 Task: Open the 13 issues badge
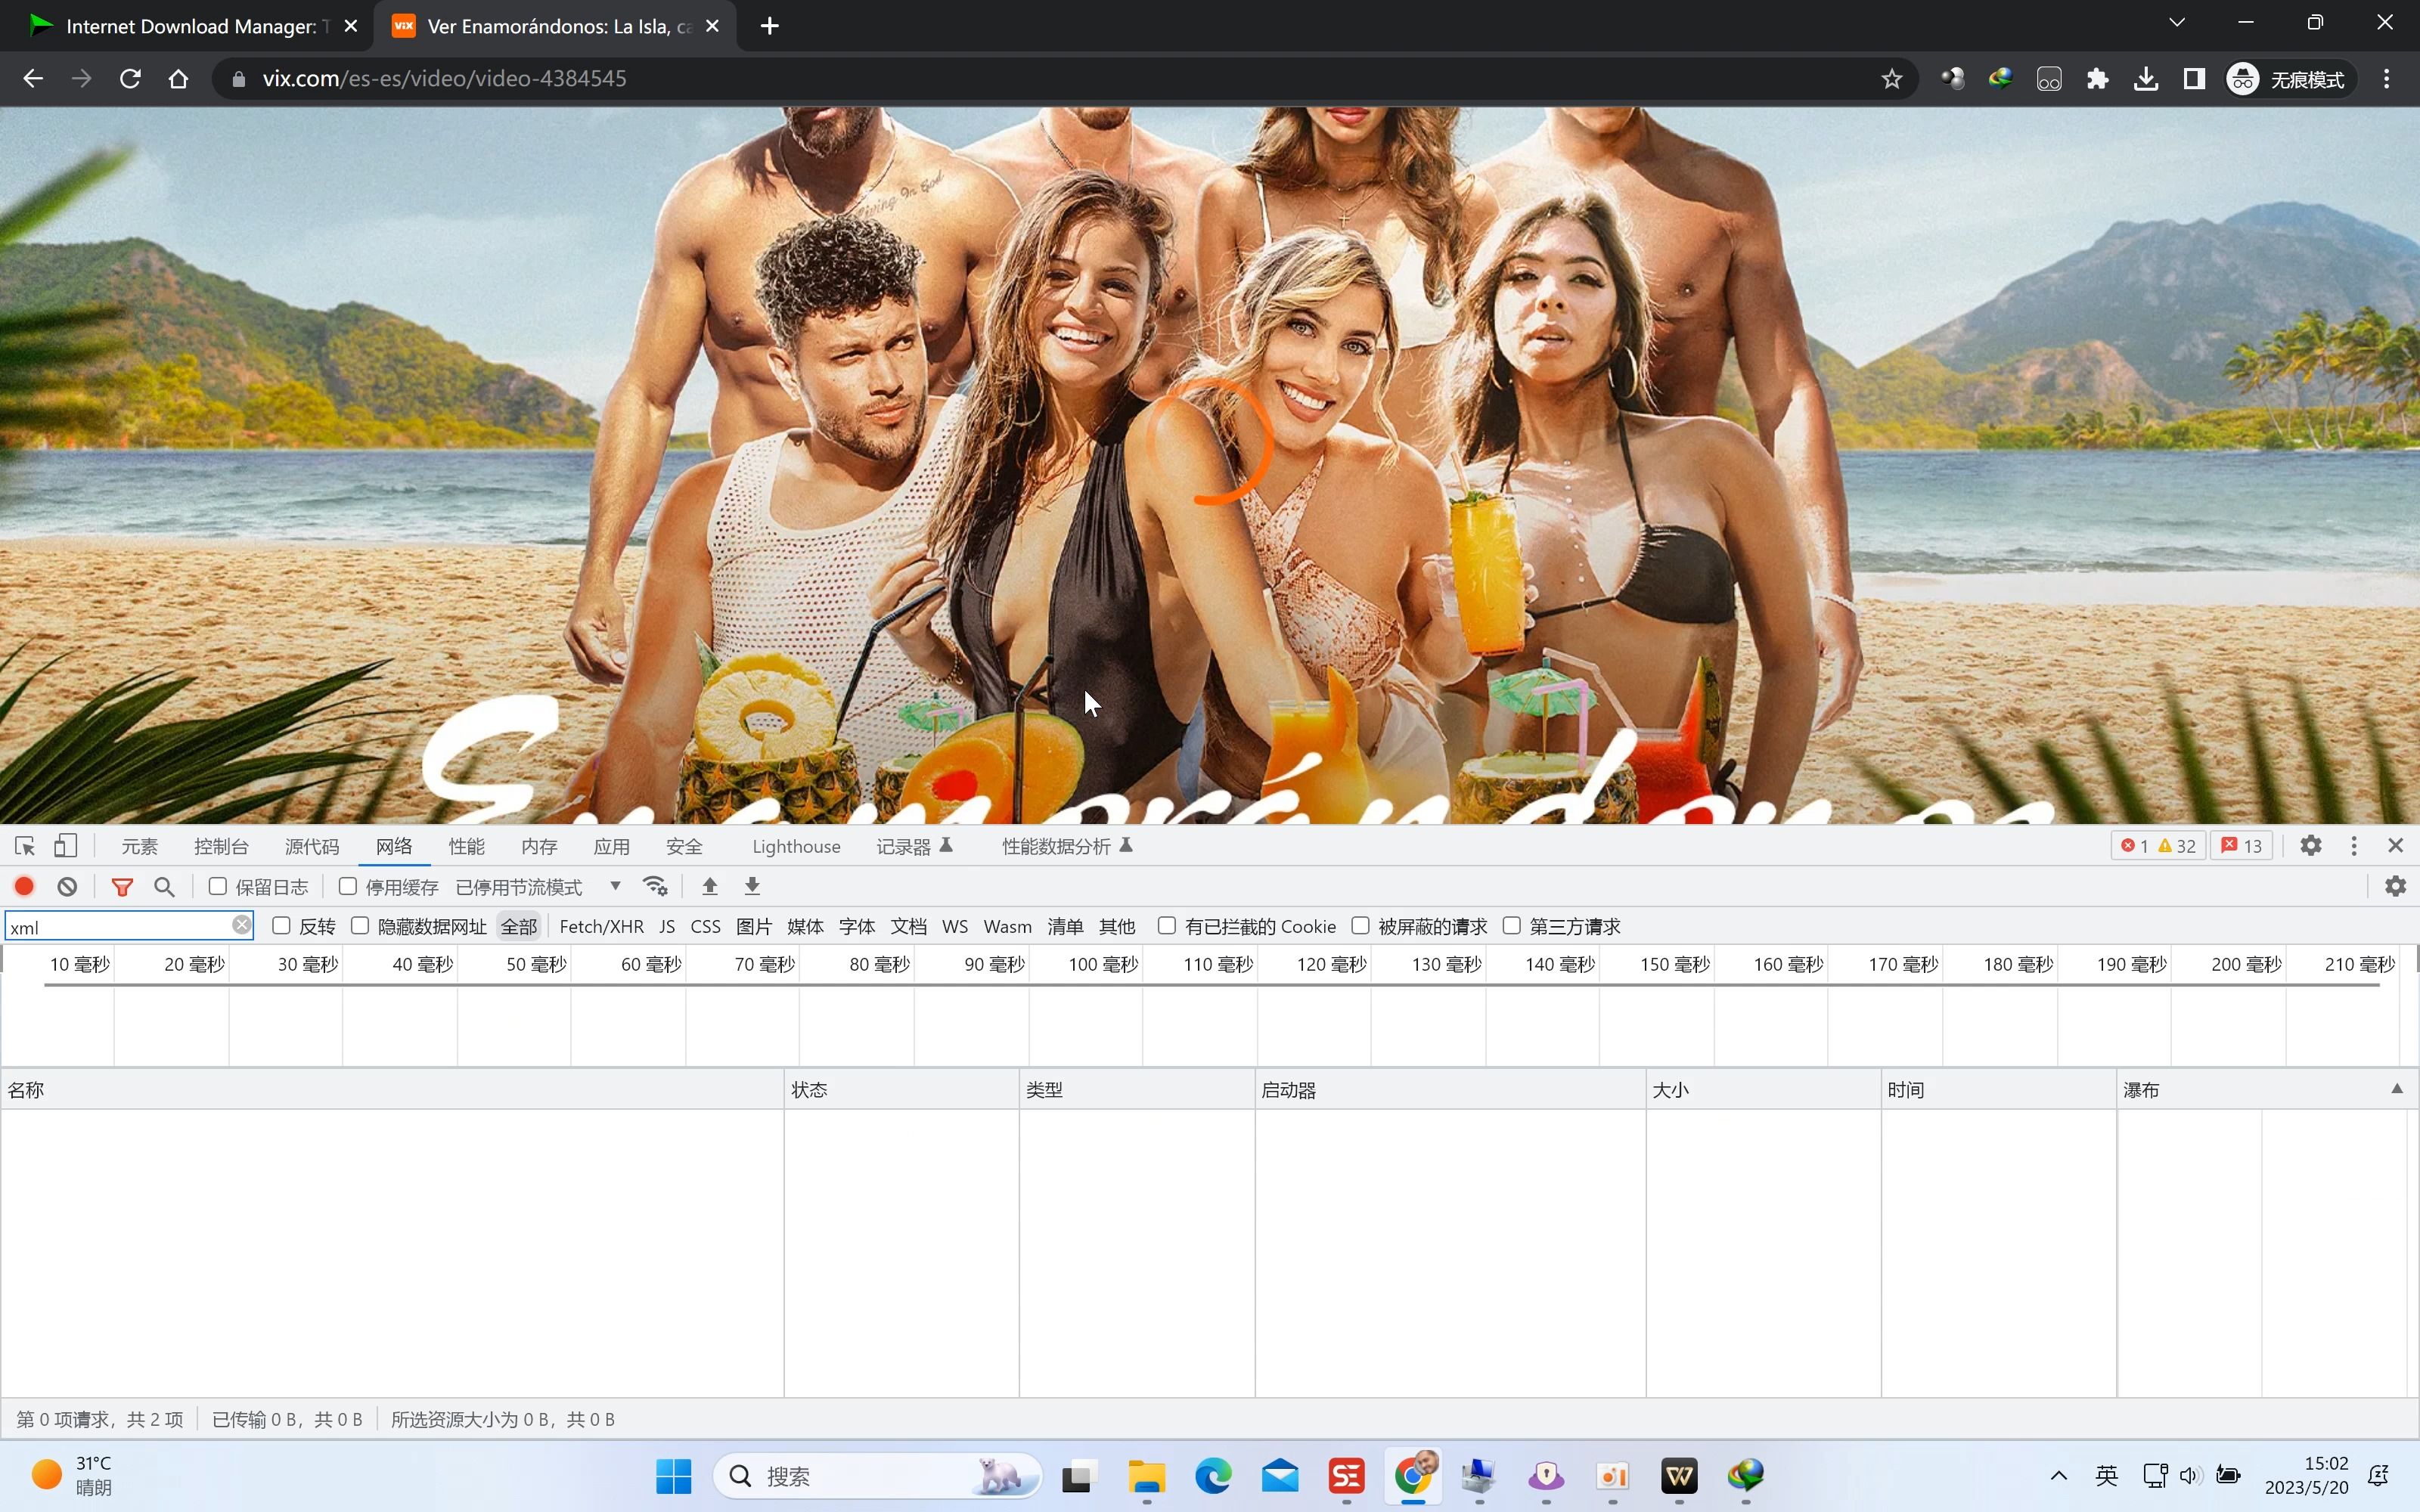[2241, 846]
